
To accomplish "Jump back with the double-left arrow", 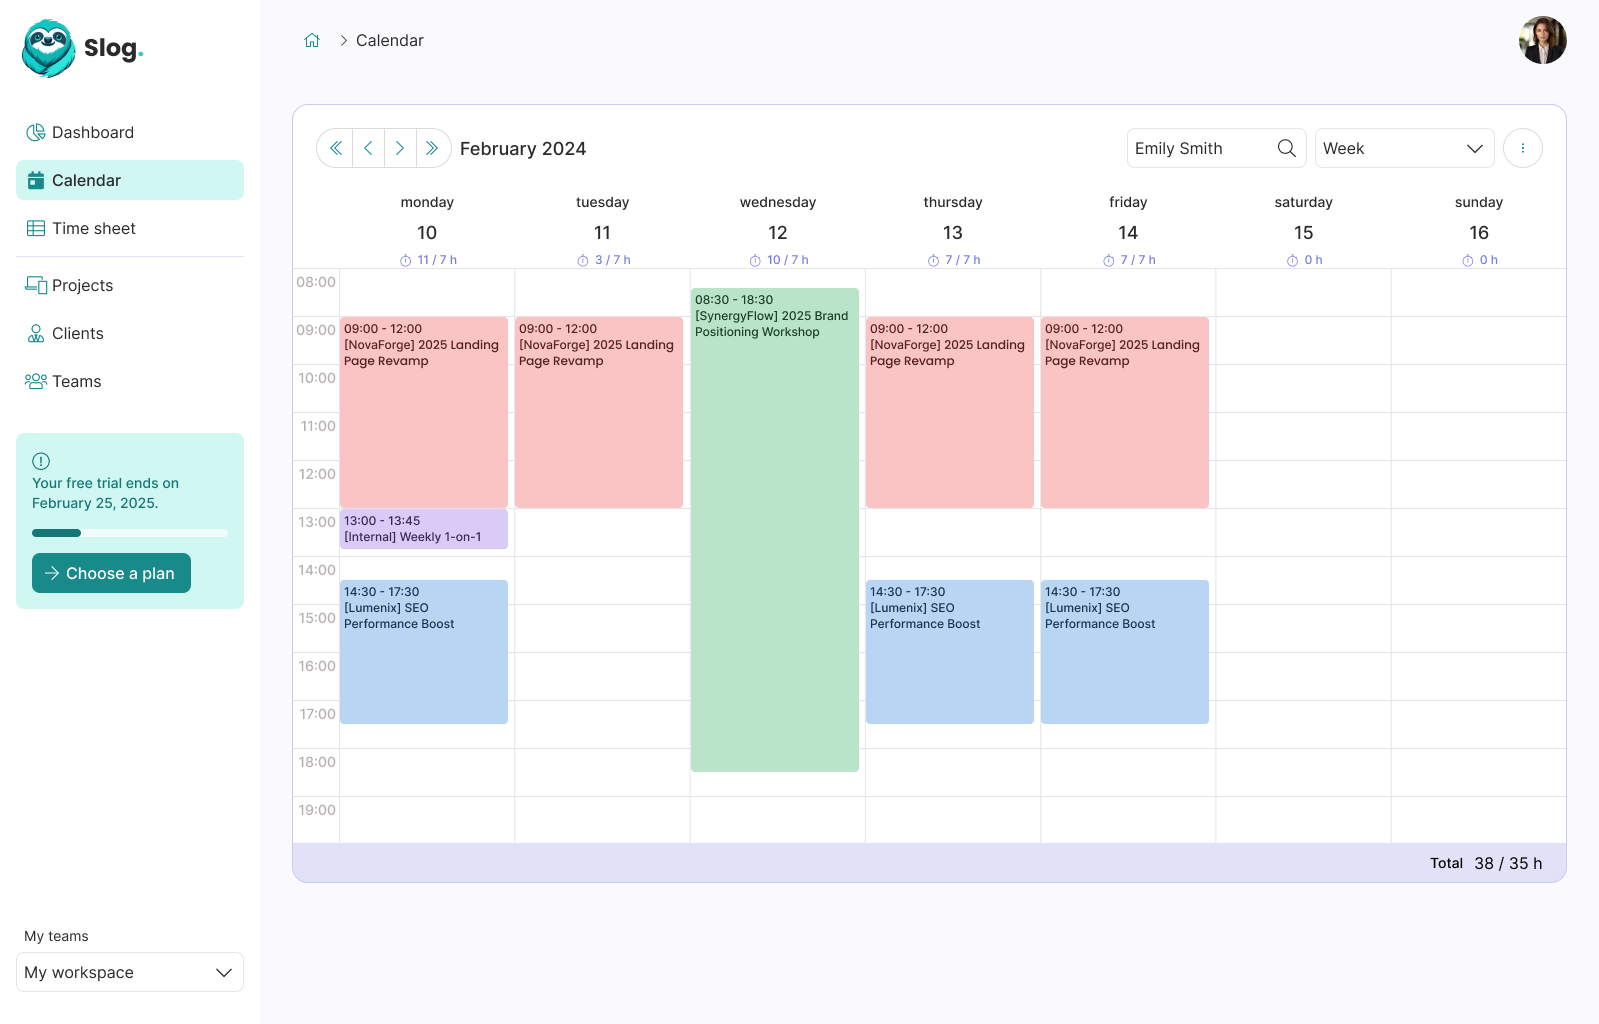I will coord(335,147).
